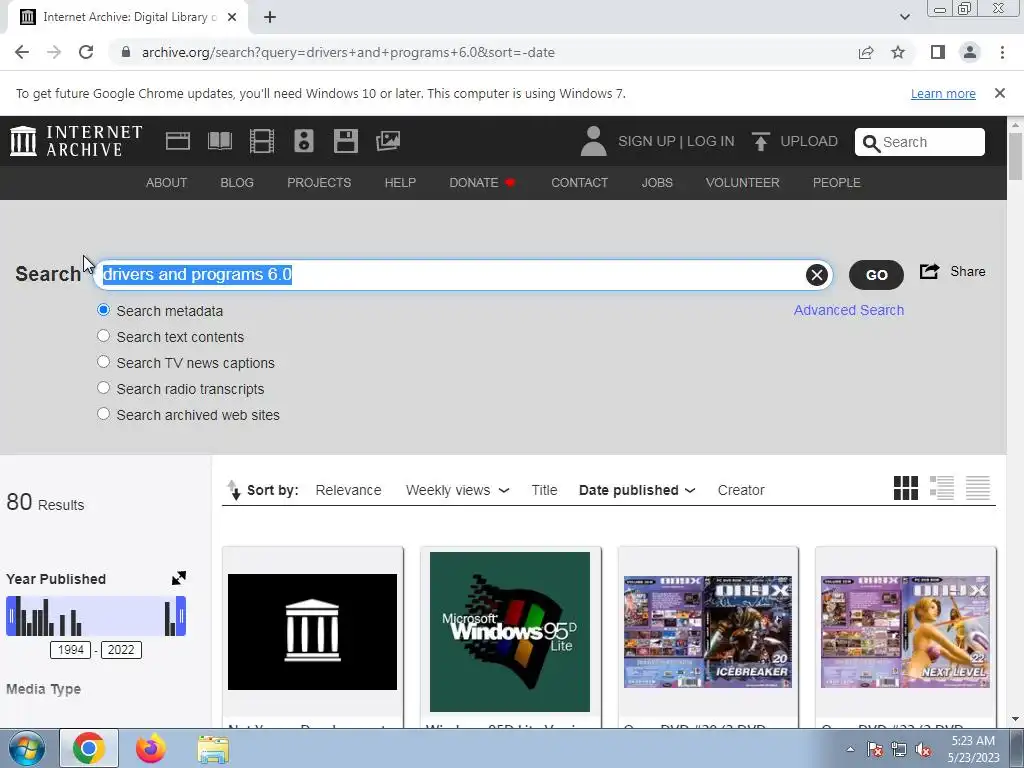The image size is (1024, 768).
Task: Click LOG IN link
Action: [x=711, y=141]
